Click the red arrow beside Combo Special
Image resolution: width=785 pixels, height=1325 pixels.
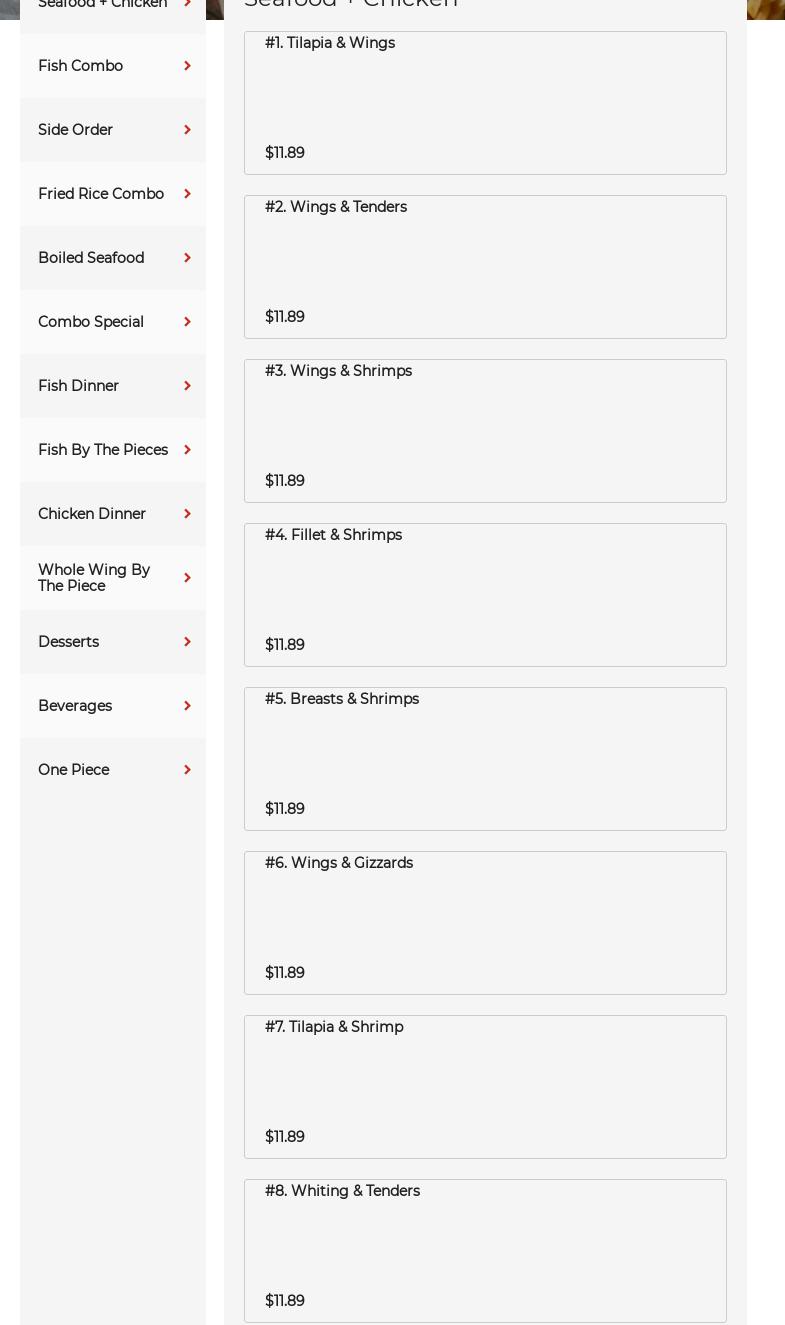[187, 322]
